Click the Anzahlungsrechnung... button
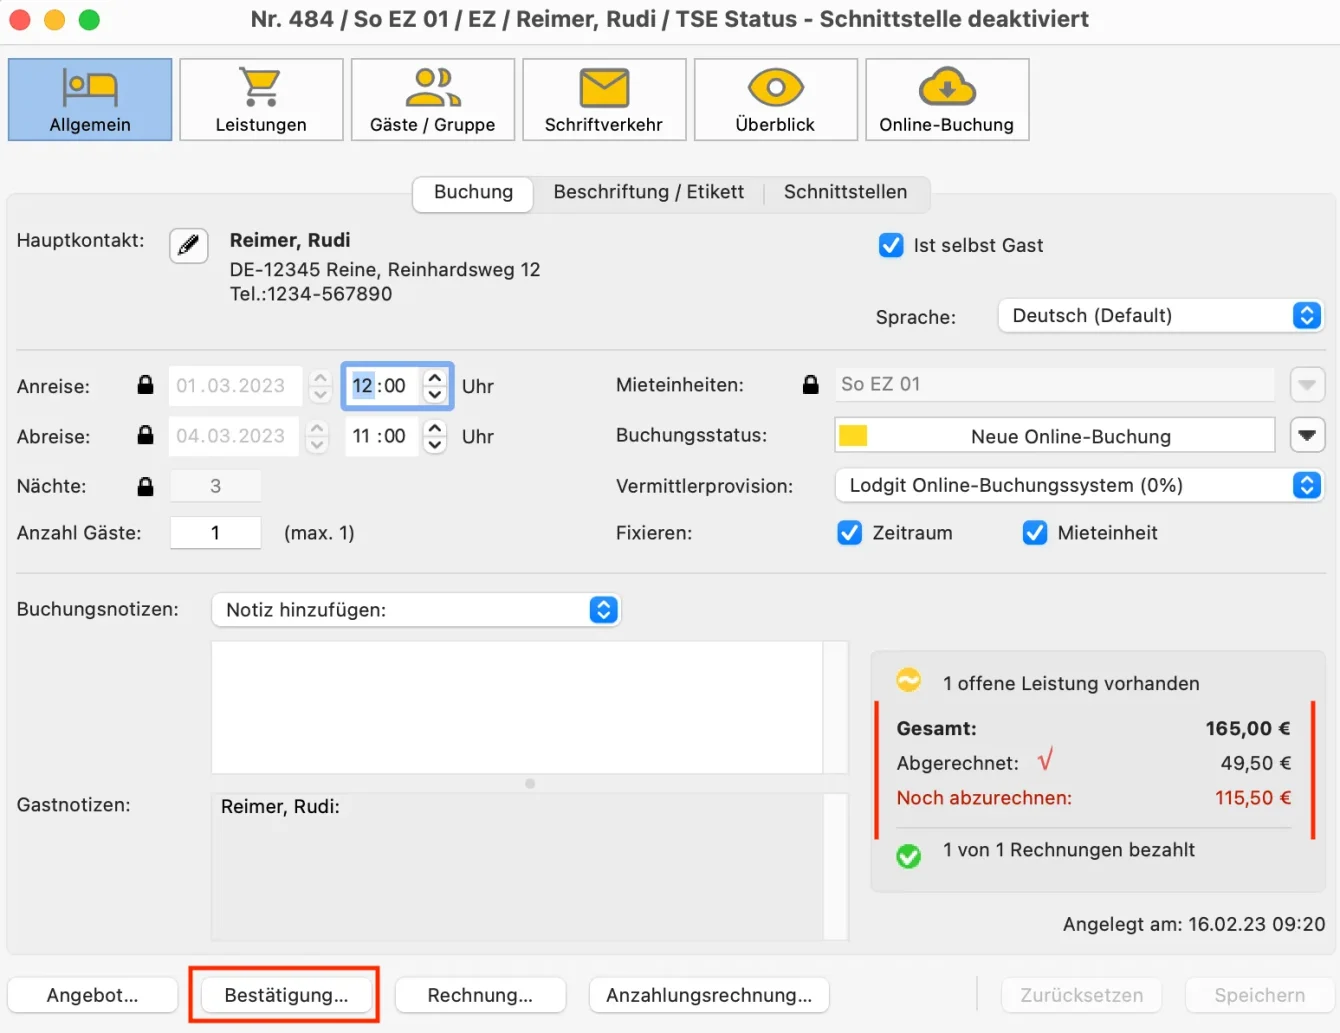 pos(709,995)
